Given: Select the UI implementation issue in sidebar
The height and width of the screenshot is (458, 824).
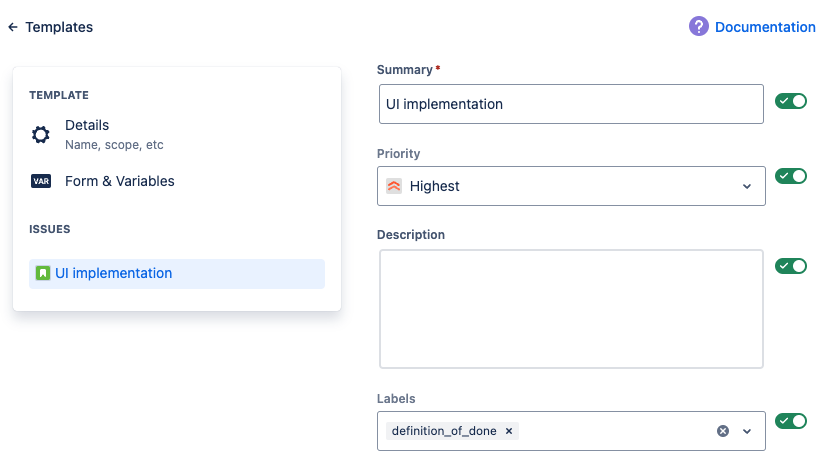Looking at the screenshot, I should point(113,273).
